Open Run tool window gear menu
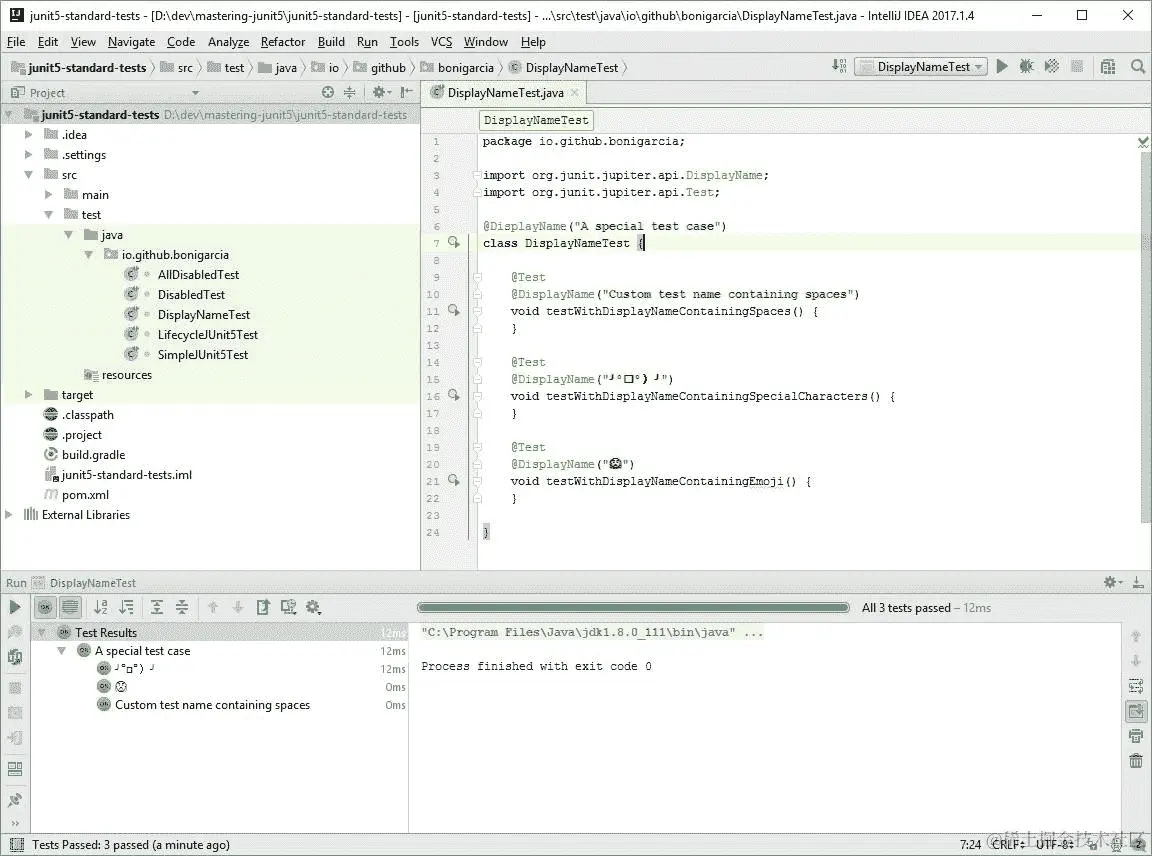This screenshot has height=856, width=1152. pos(1112,582)
